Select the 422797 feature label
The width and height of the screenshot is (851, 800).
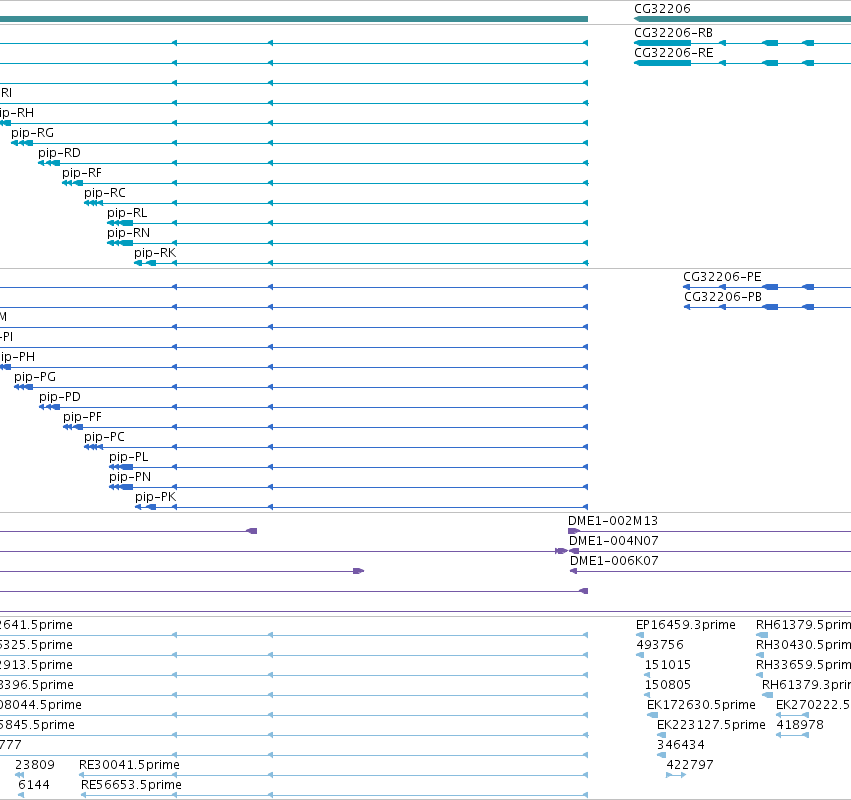click(x=690, y=765)
